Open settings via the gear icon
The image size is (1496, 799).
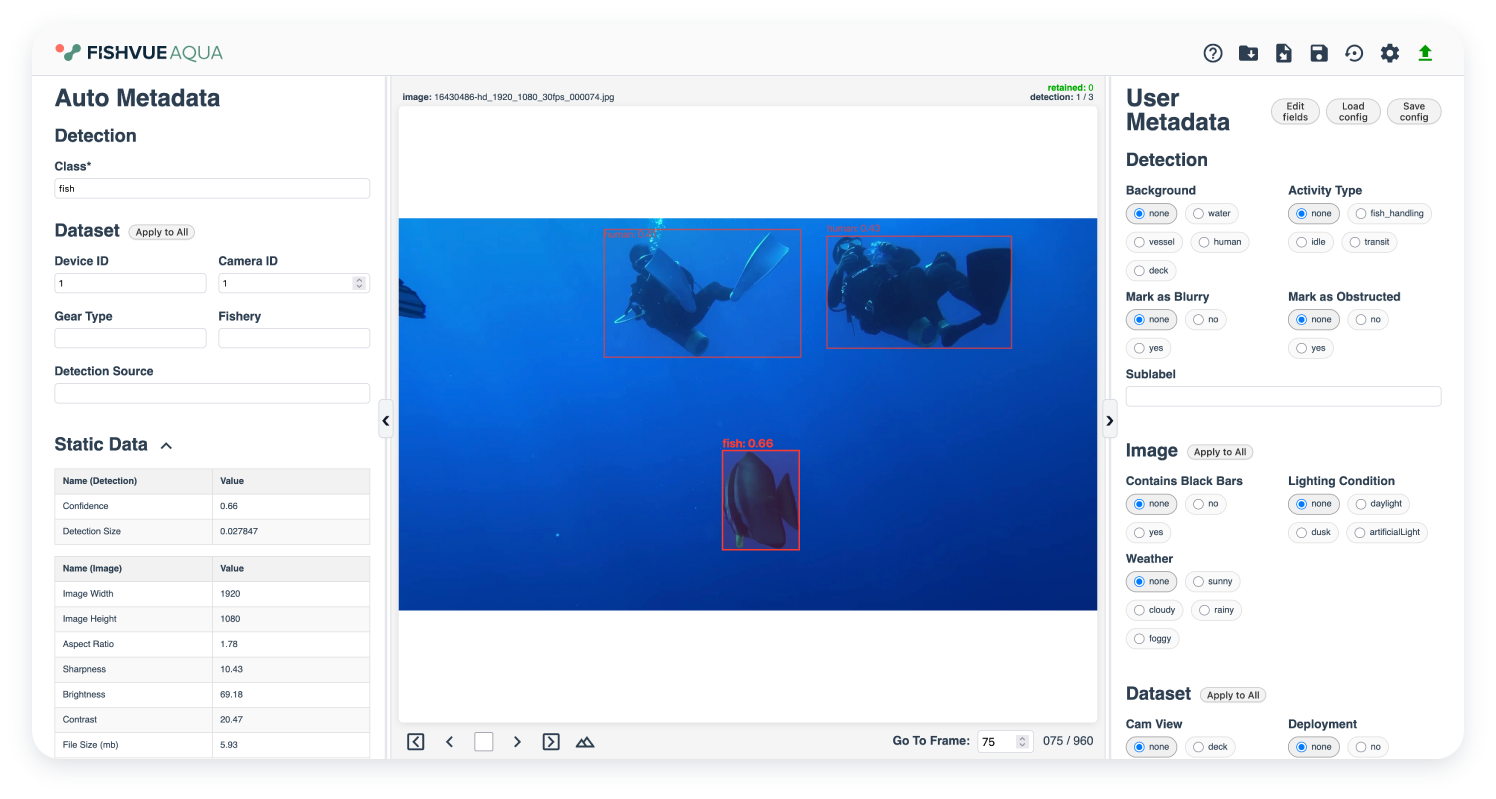[1390, 53]
